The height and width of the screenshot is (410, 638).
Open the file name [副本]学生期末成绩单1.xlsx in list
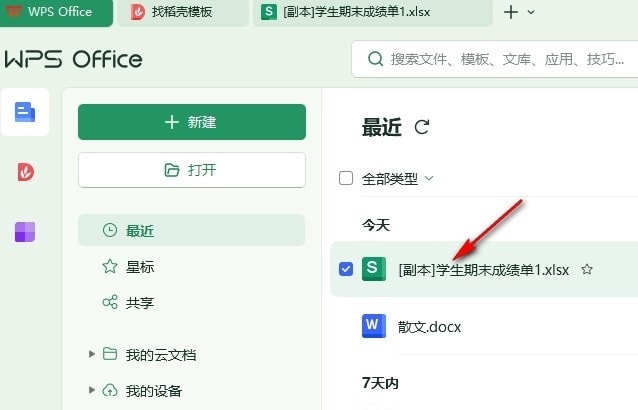click(x=484, y=270)
